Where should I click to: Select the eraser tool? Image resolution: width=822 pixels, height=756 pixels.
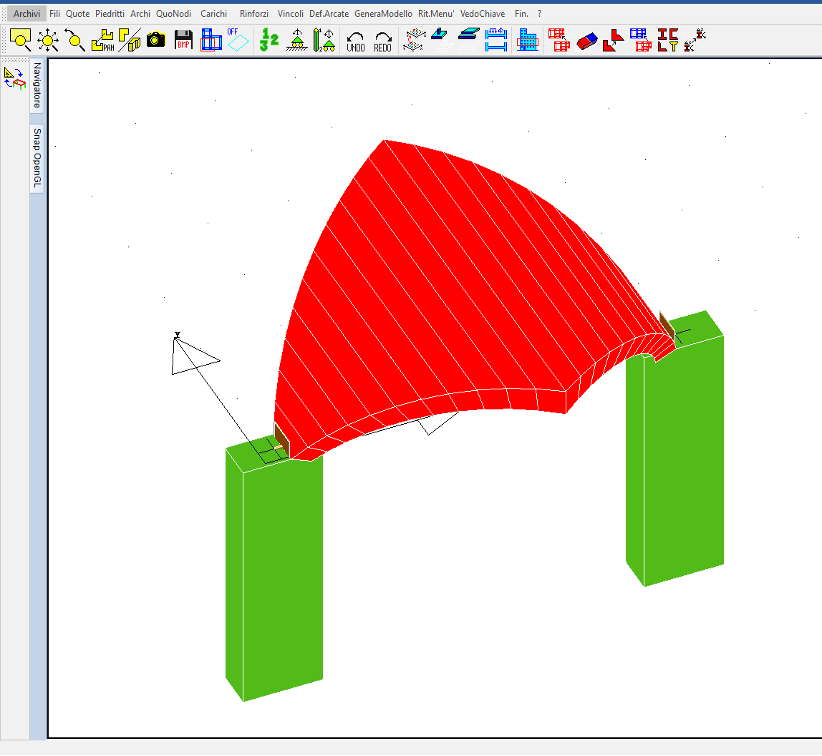pos(587,41)
